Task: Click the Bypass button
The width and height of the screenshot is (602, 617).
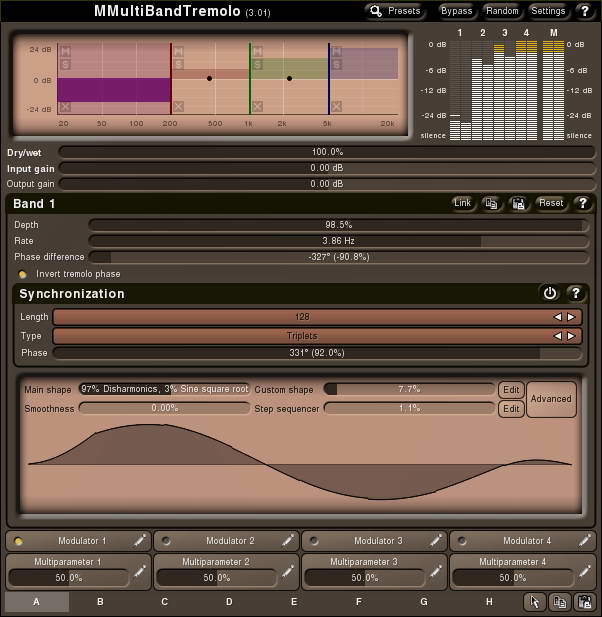Action: click(456, 11)
